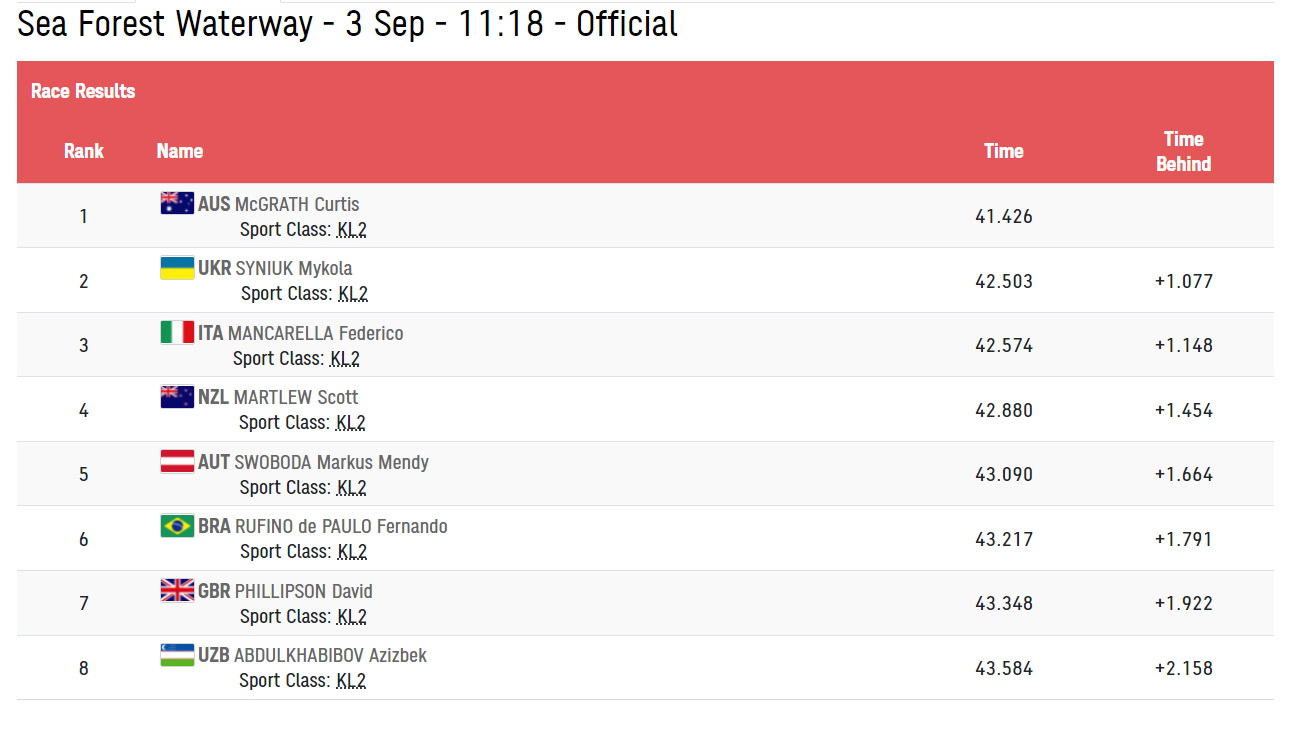Screen dimensions: 1292x734
Task: Open RUFINO de PAULO Fernando profile
Action: 341,526
